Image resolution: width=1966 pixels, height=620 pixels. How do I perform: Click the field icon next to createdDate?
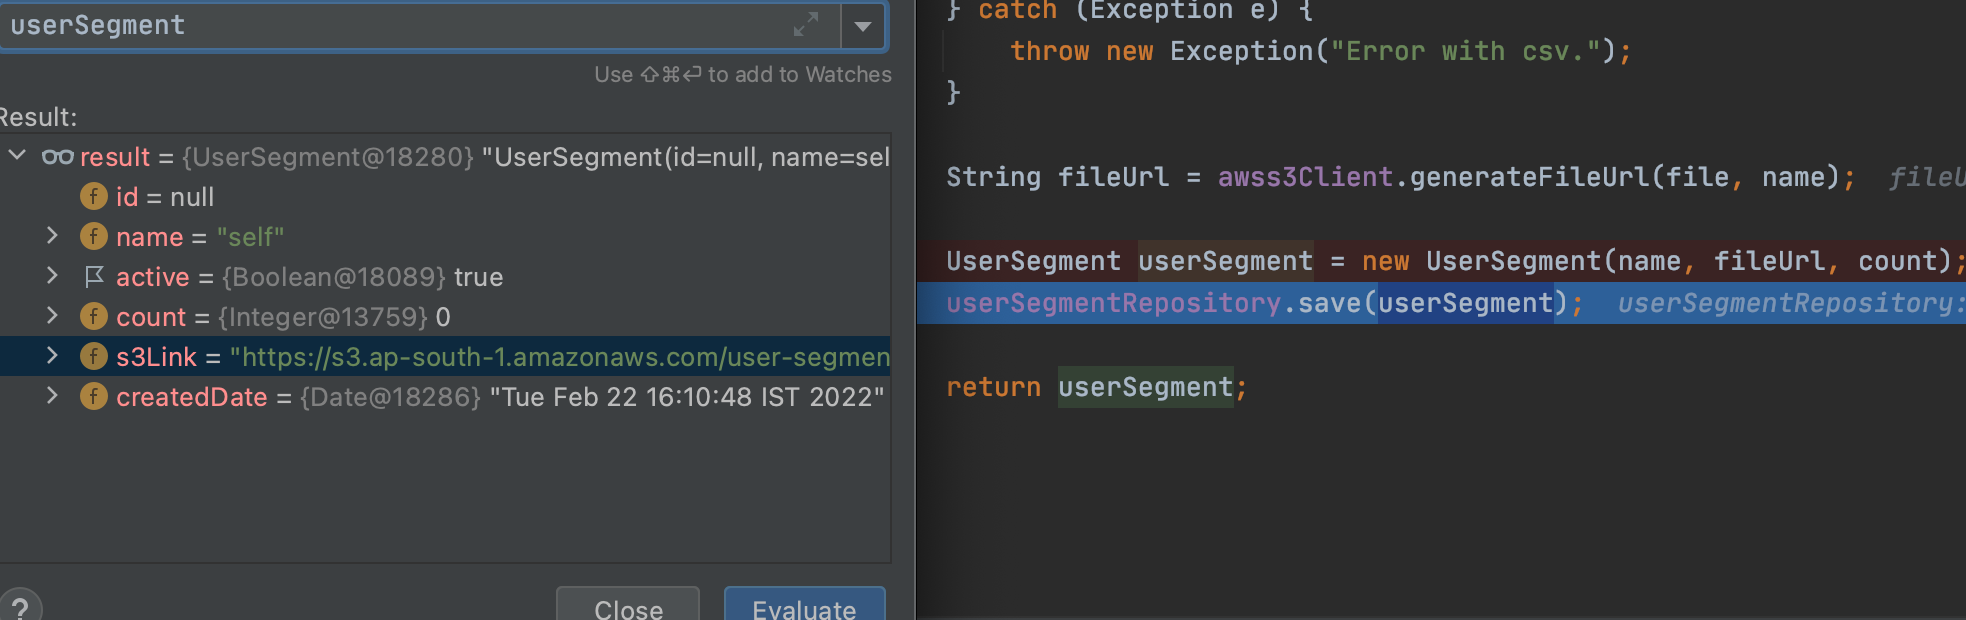coord(94,396)
